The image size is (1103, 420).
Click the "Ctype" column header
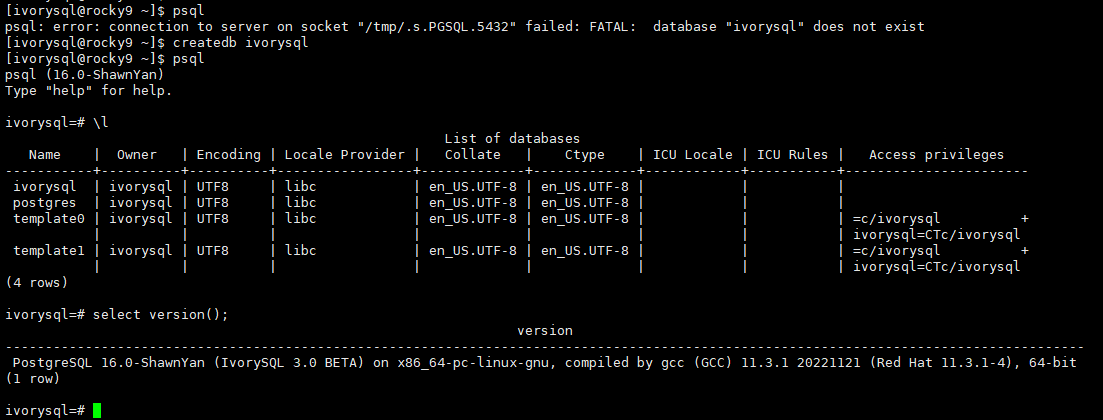point(585,155)
